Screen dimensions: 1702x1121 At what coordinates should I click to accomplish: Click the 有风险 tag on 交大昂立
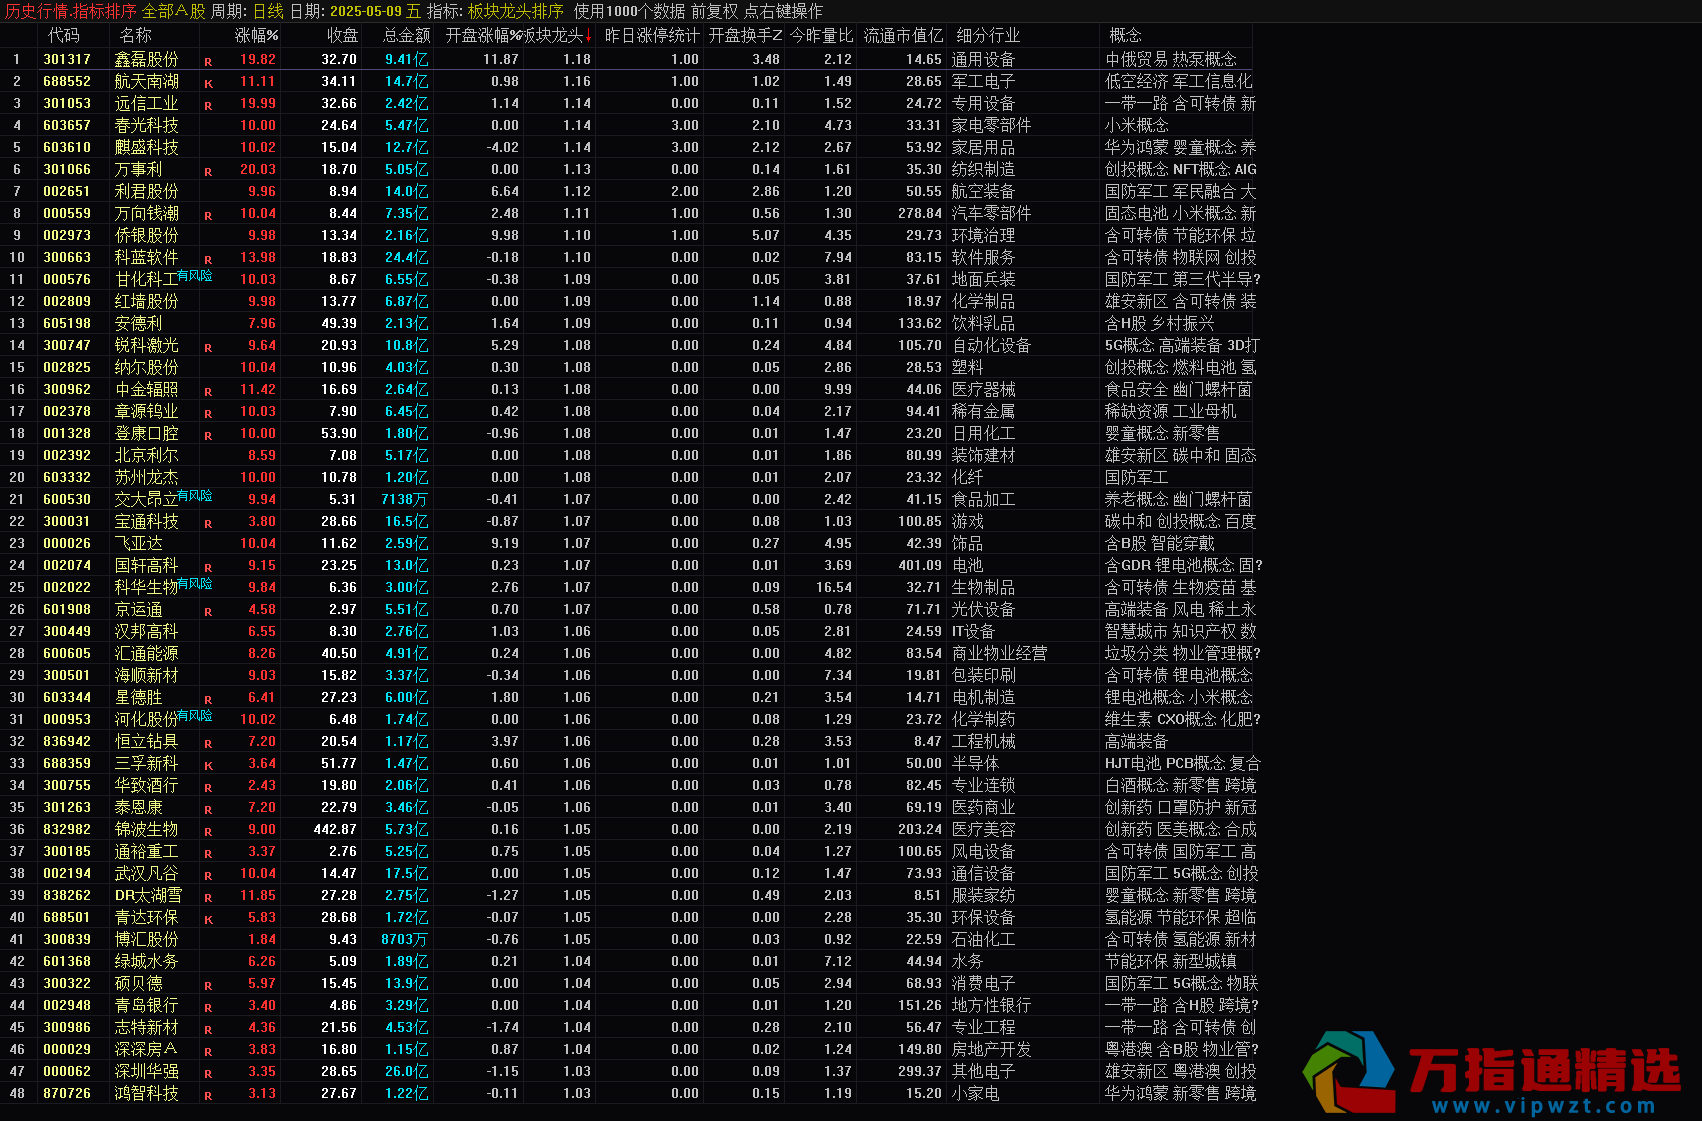click(195, 495)
